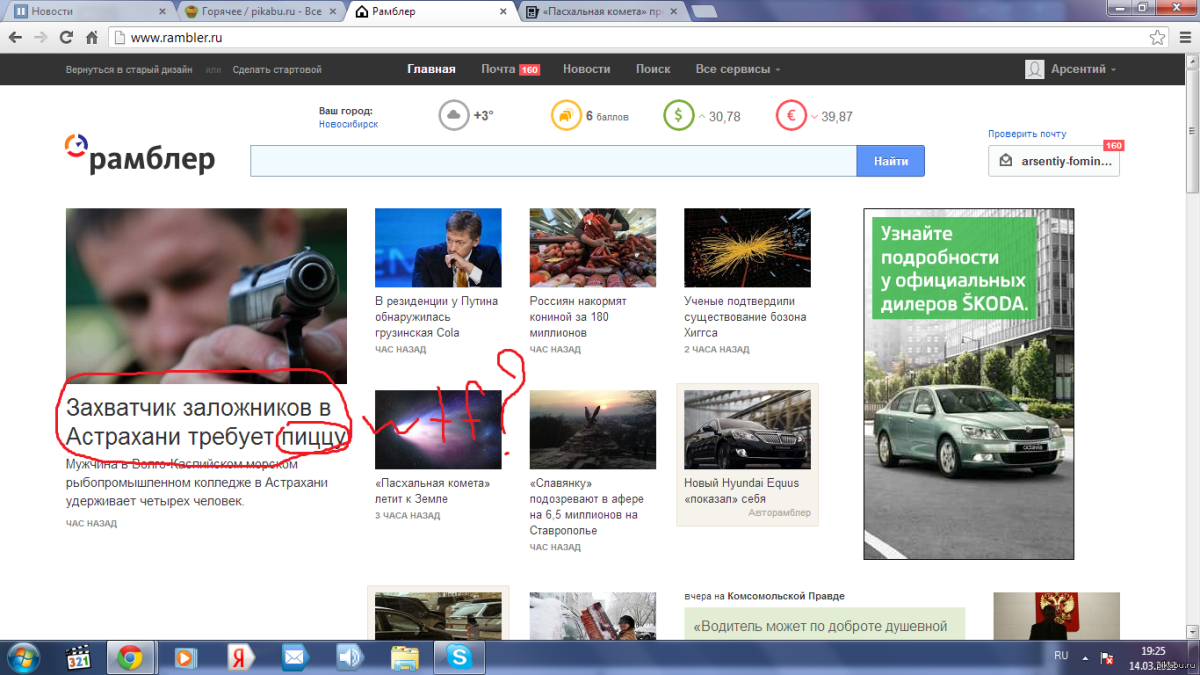Image resolution: width=1200 pixels, height=675 pixels.
Task: Click the Chrome taskbar icon
Action: click(x=130, y=657)
